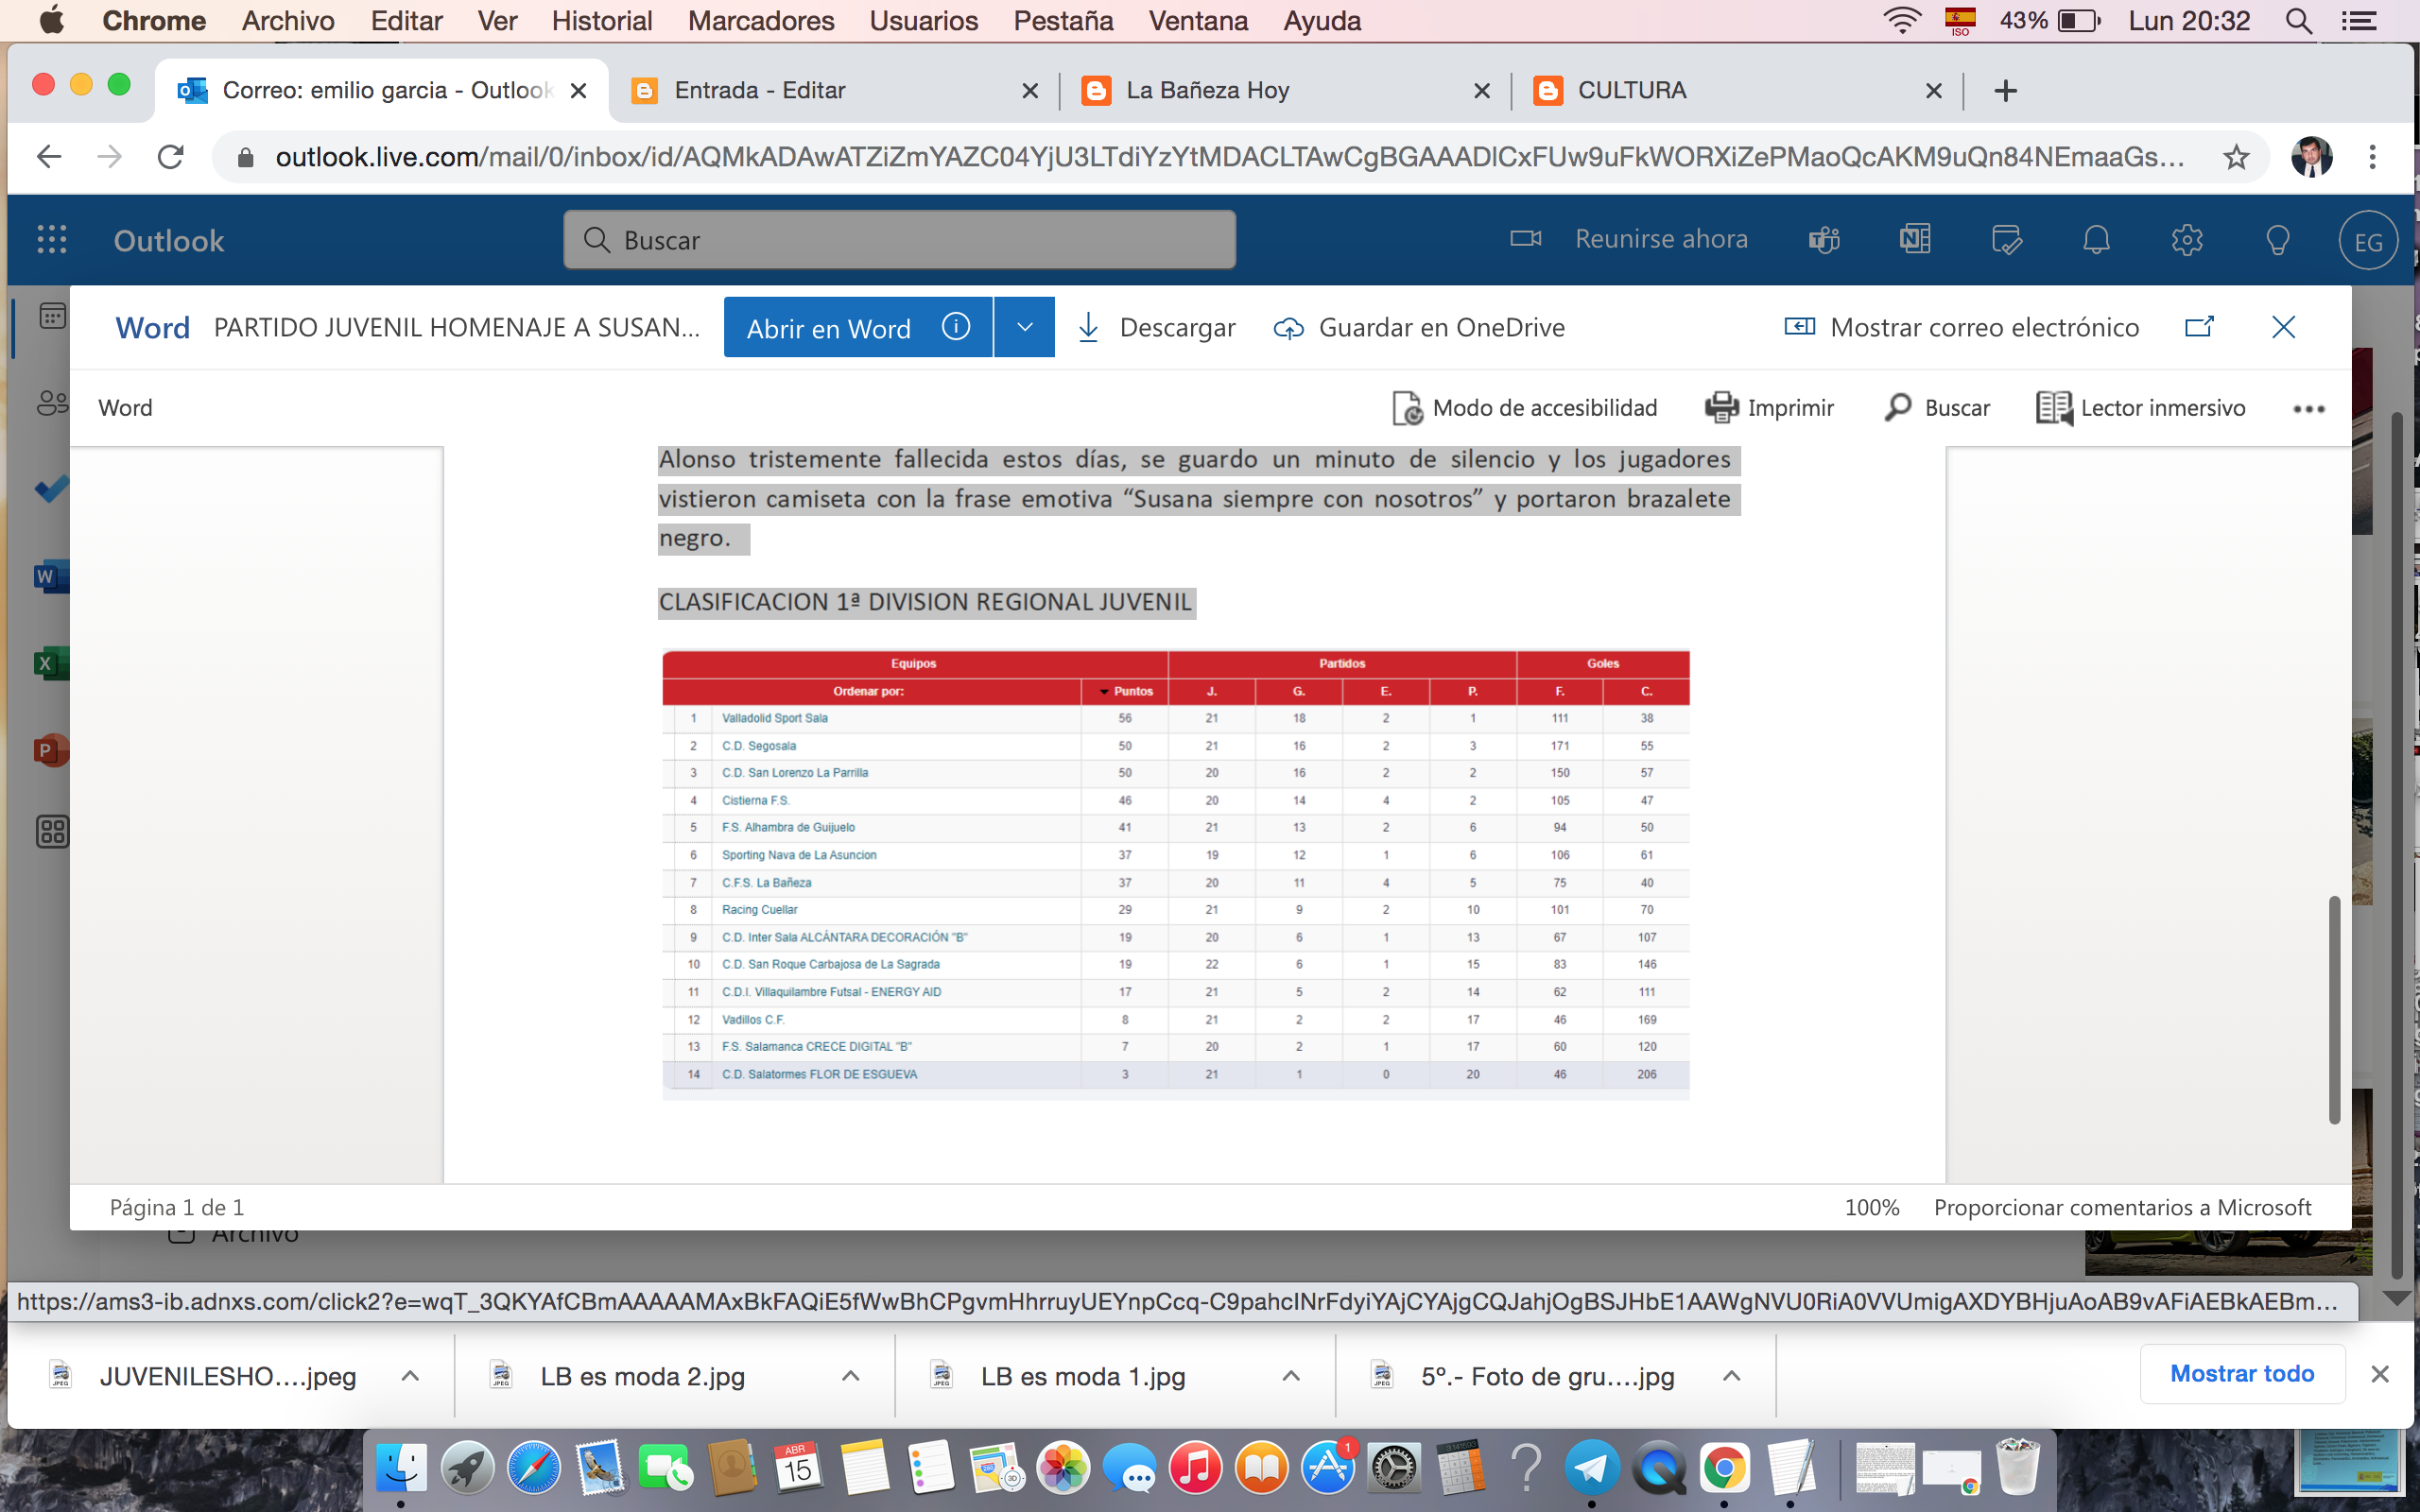Open the OneNote feed icon

click(1914, 240)
